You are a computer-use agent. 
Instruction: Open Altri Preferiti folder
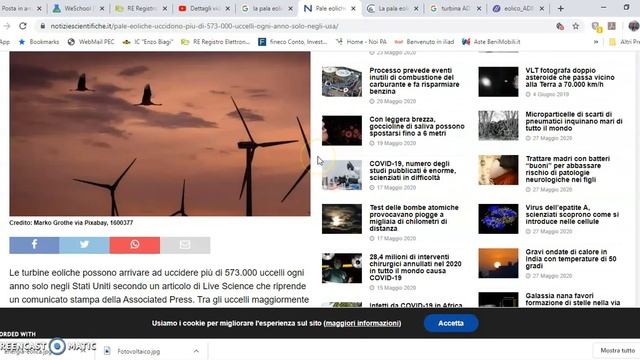click(x=624, y=42)
